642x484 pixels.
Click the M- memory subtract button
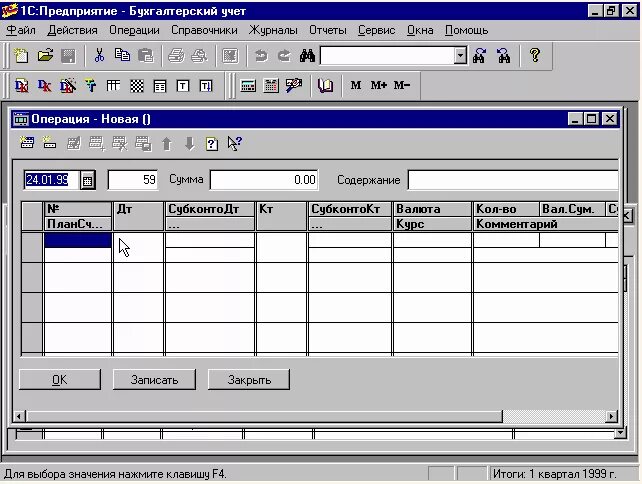(402, 85)
